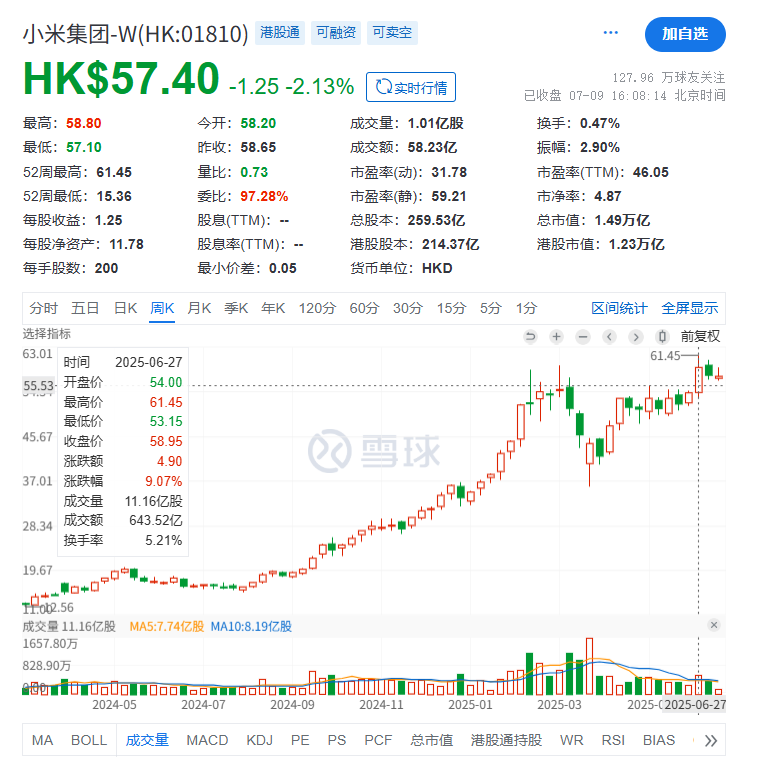Select the RSI indicator tab
Image resolution: width=760 pixels, height=771 pixels.
pyautogui.click(x=613, y=741)
